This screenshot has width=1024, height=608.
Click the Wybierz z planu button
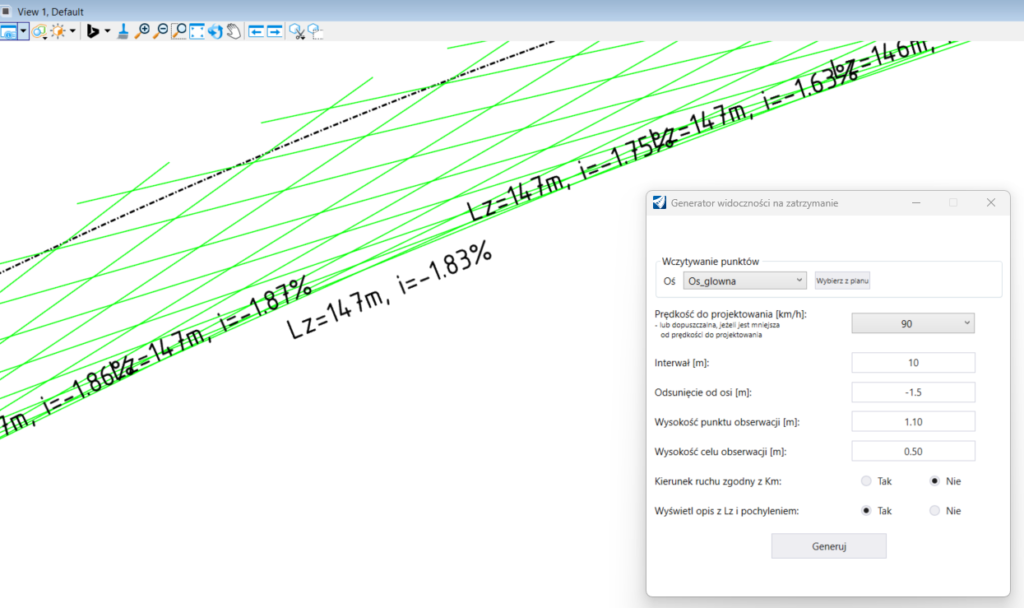(842, 281)
